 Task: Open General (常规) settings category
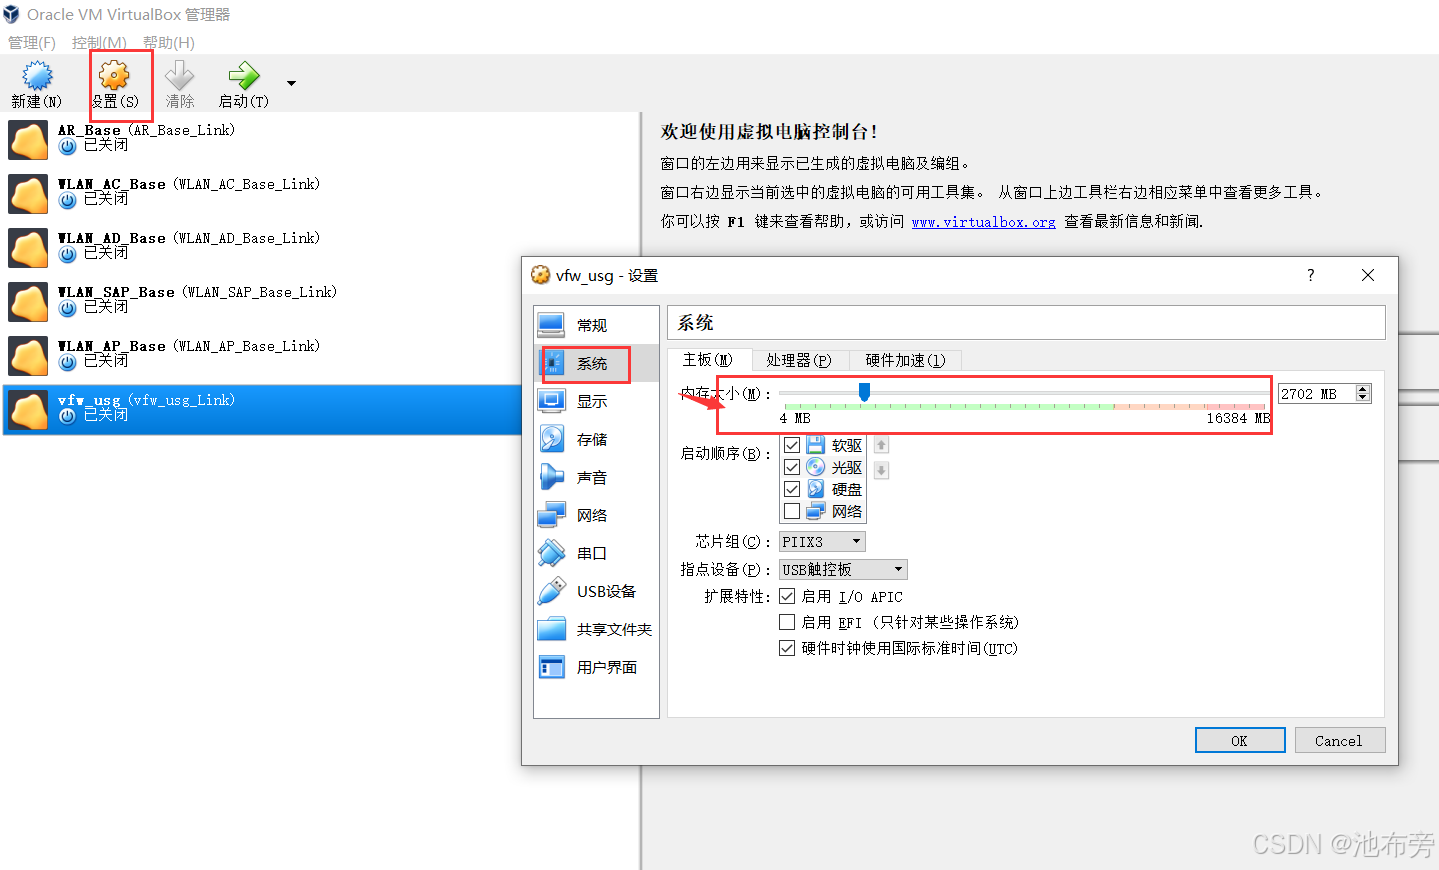point(596,325)
